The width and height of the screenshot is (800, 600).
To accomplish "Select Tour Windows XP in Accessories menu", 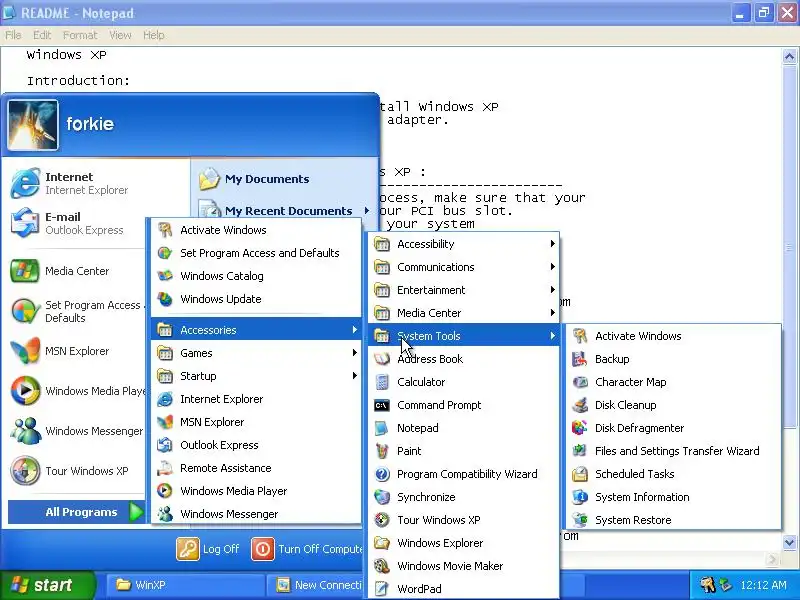I will click(x=463, y=519).
